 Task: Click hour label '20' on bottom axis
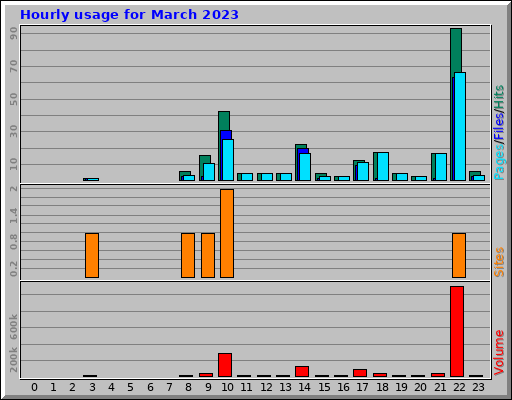pos(420,387)
